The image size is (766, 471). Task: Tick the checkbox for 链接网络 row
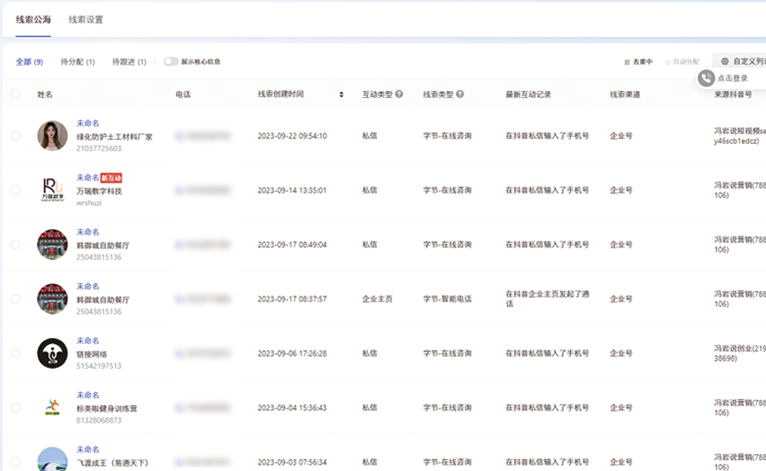[15, 353]
